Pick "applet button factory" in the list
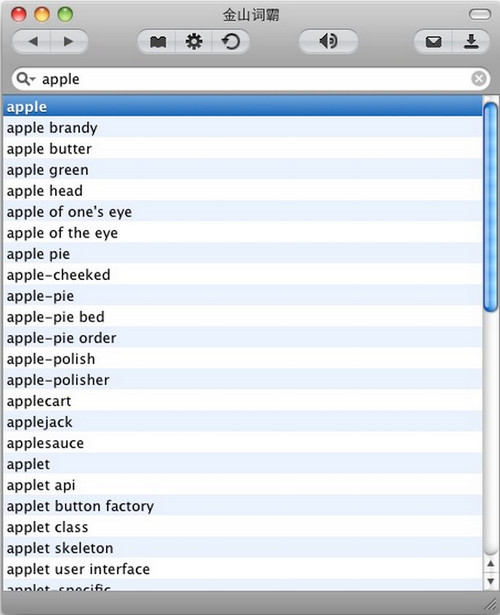 [x=242, y=506]
